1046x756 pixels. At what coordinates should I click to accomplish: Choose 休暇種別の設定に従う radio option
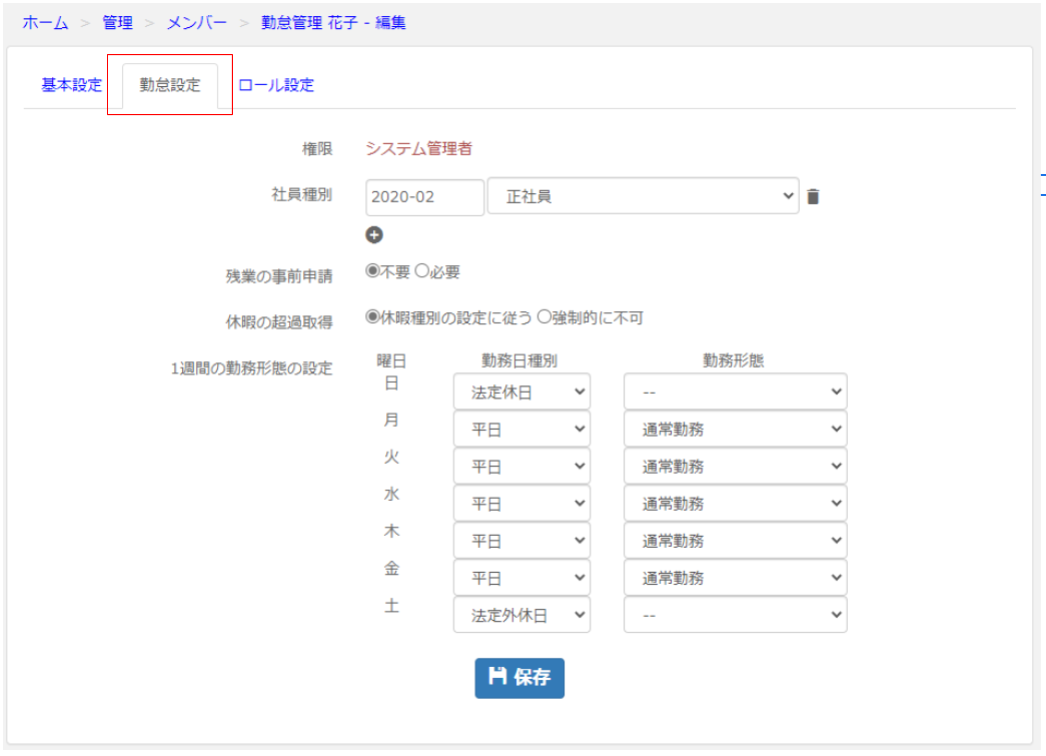(372, 317)
